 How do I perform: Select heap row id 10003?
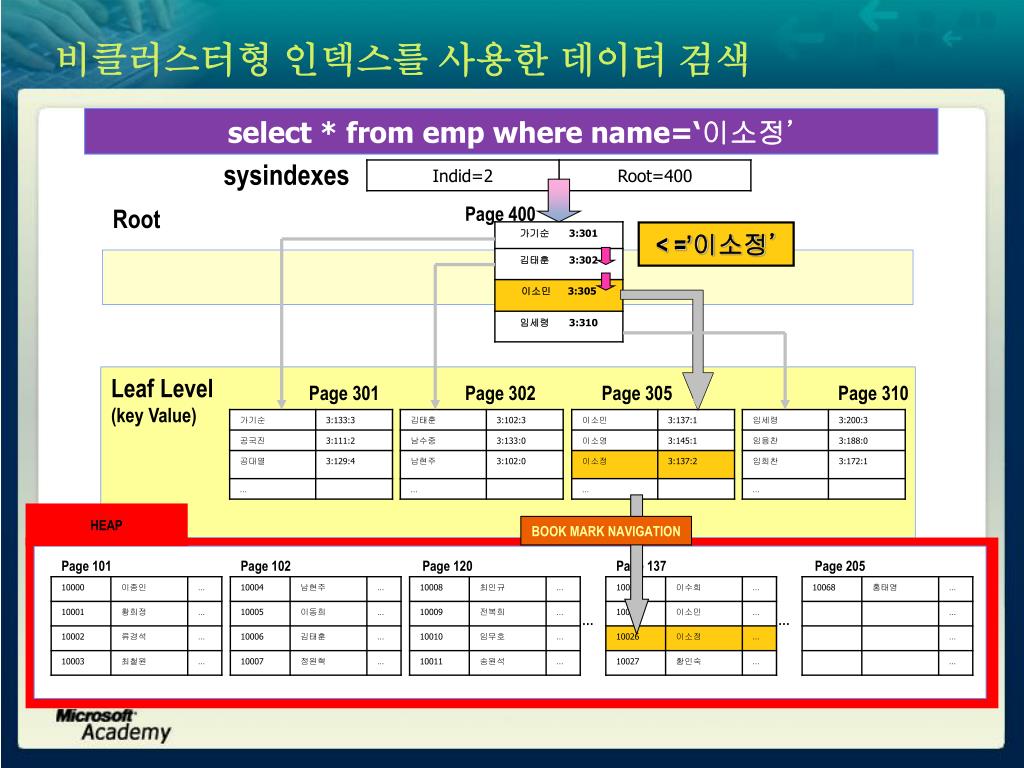tap(81, 662)
